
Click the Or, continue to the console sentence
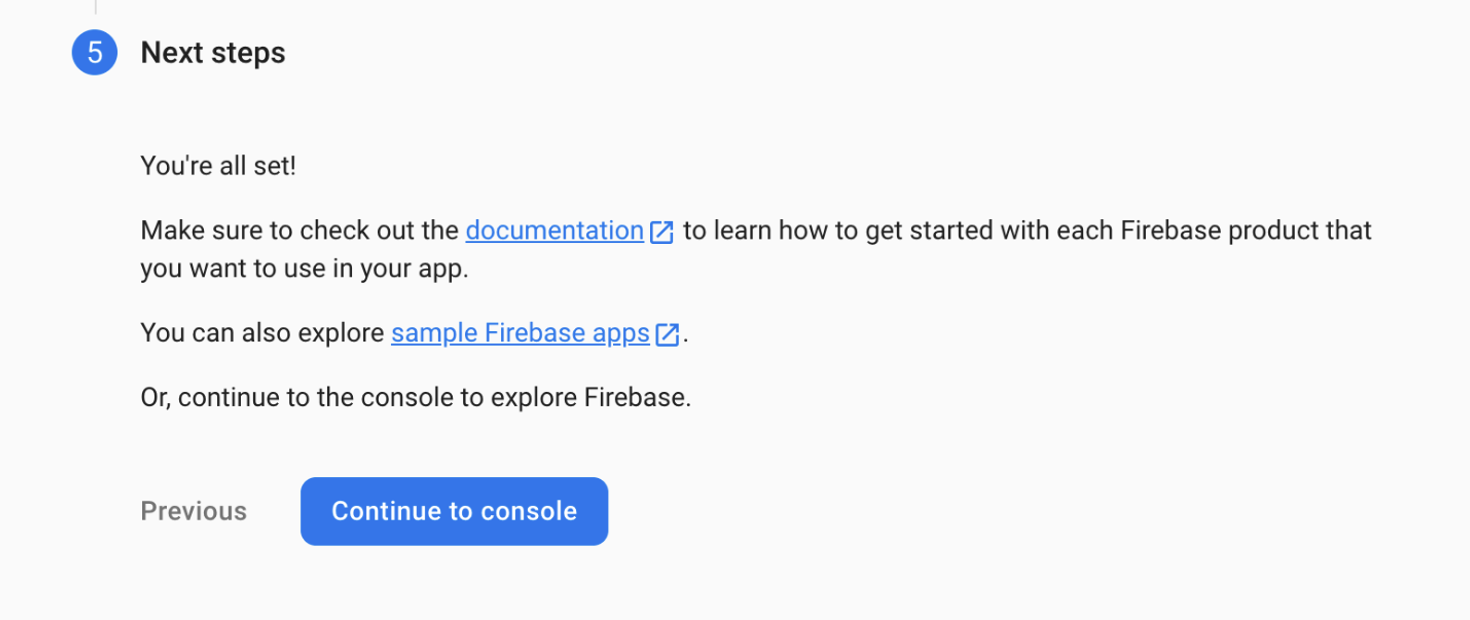click(416, 398)
